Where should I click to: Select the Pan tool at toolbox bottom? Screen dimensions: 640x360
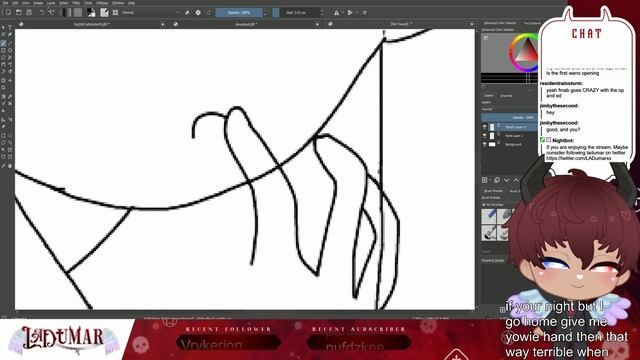[x=10, y=166]
